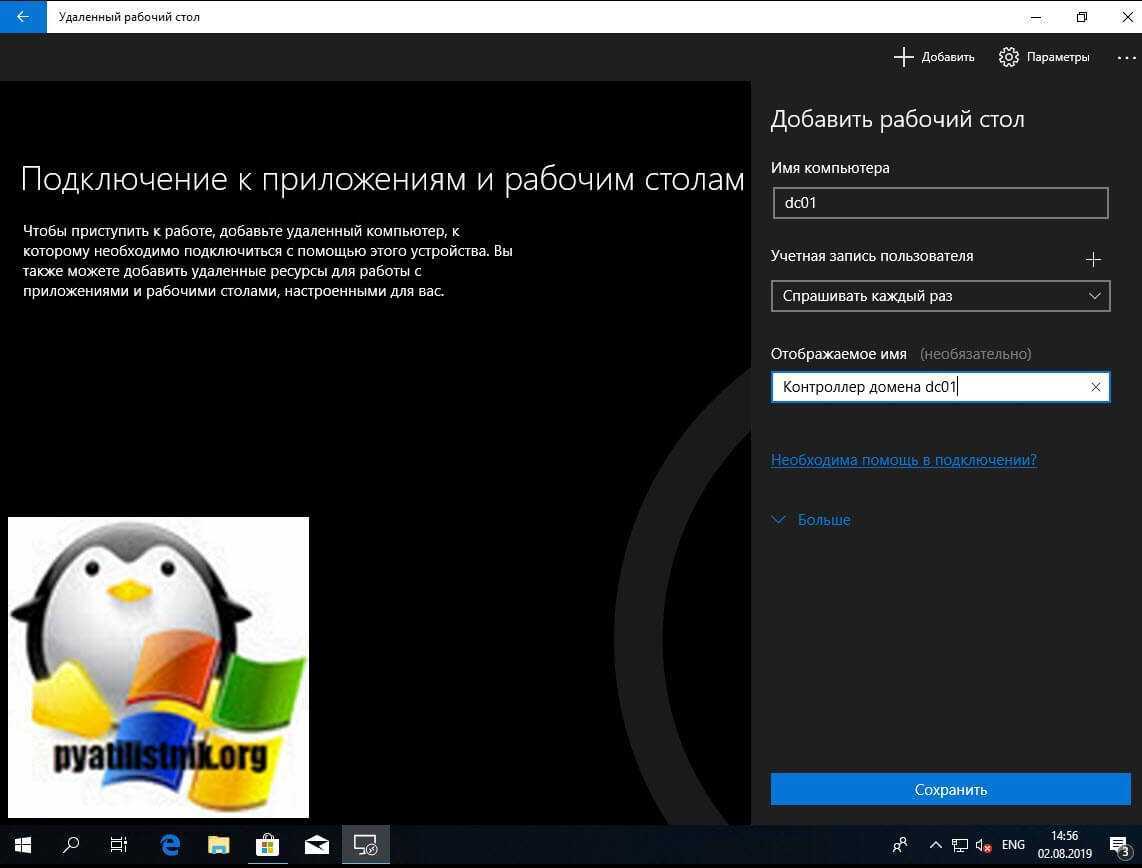Open the Спрашивать каждый раз dropdown
1142x868 pixels.
click(x=940, y=297)
